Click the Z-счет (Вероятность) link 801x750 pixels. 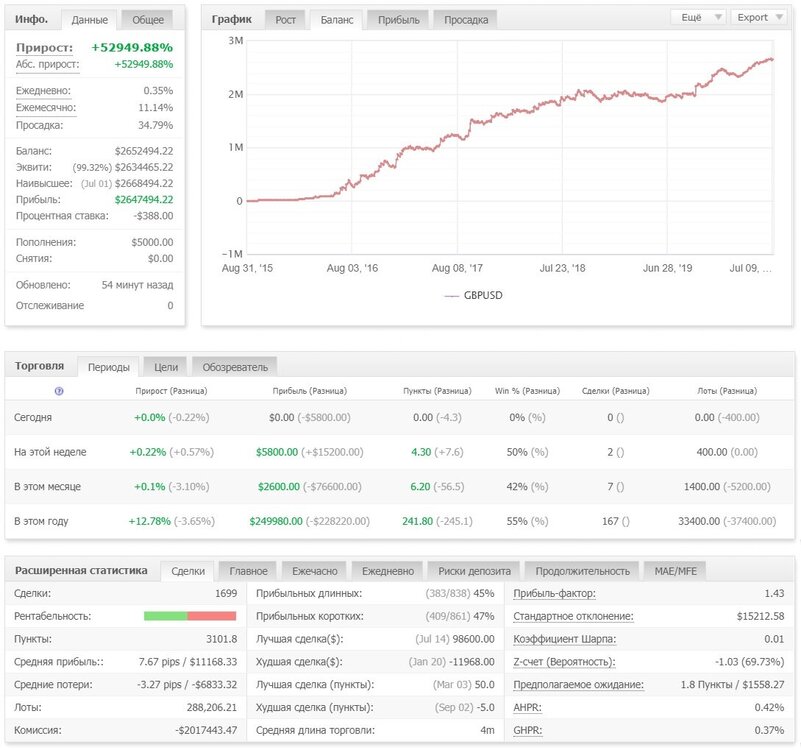point(564,662)
